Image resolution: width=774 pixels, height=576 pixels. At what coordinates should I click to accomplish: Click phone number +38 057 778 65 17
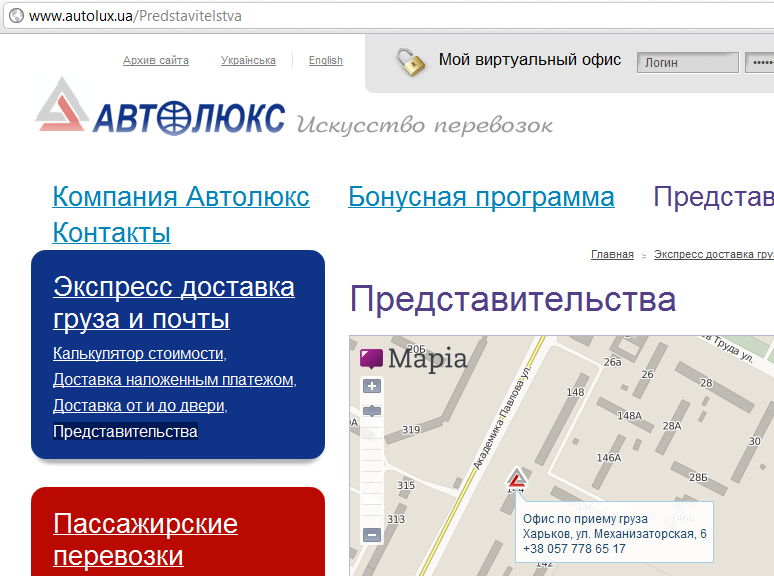[x=574, y=549]
